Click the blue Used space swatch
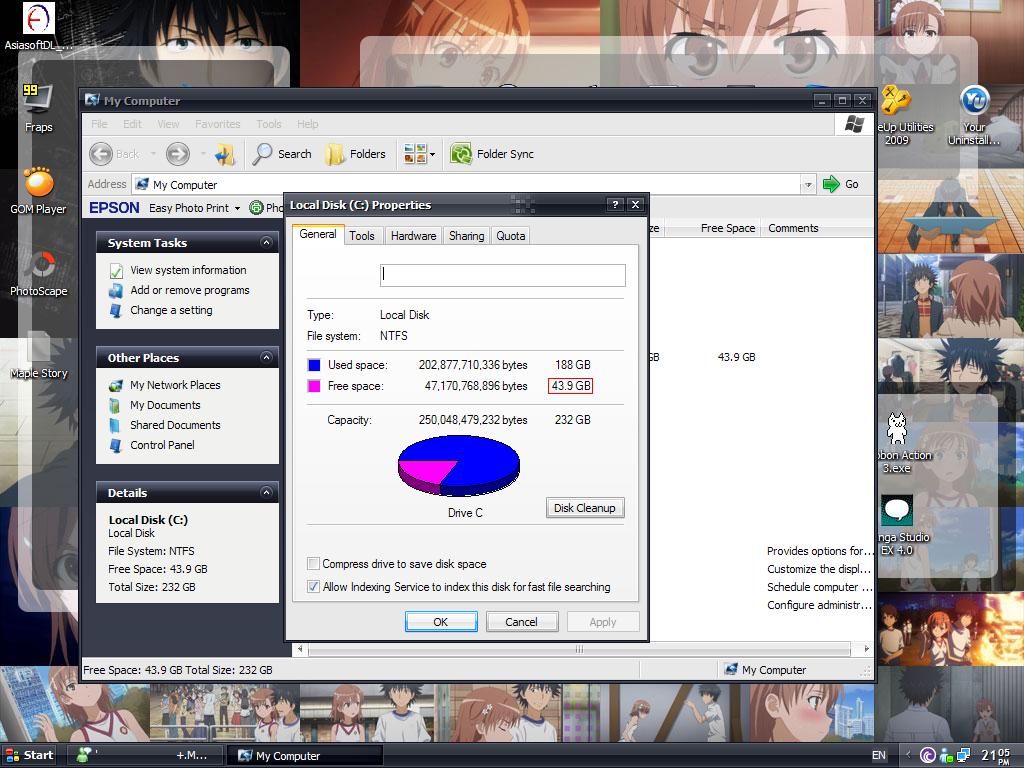 (x=314, y=364)
